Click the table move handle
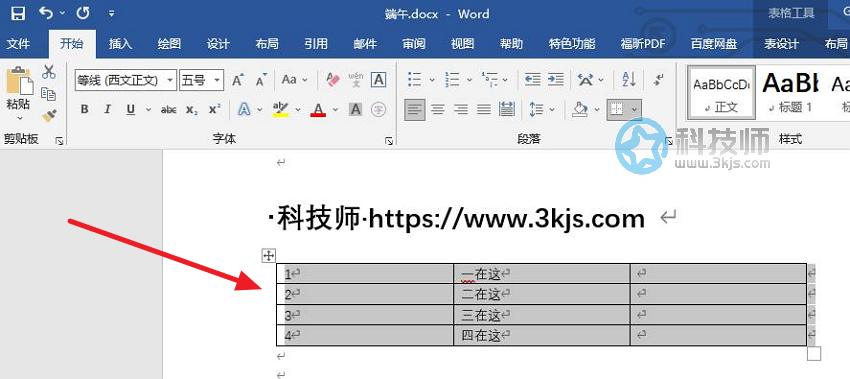Screen dimensions: 850x379 [x=269, y=255]
